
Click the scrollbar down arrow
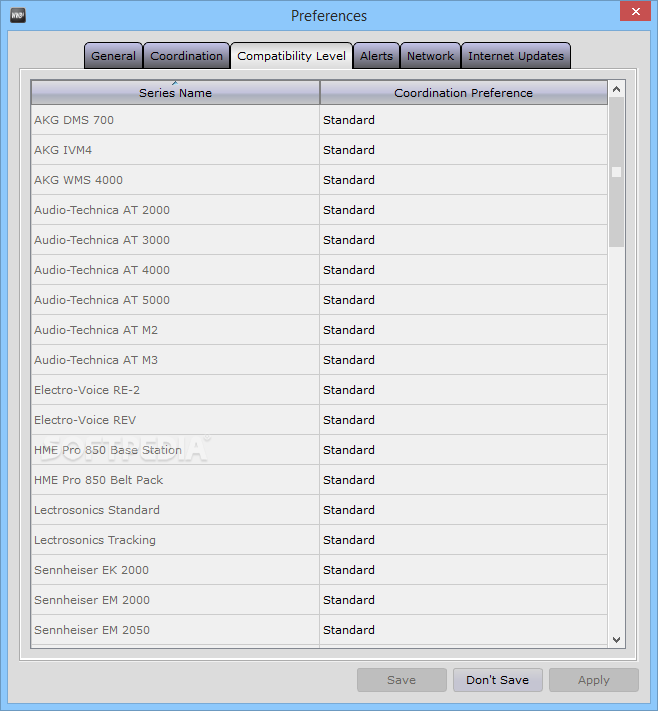[616, 639]
